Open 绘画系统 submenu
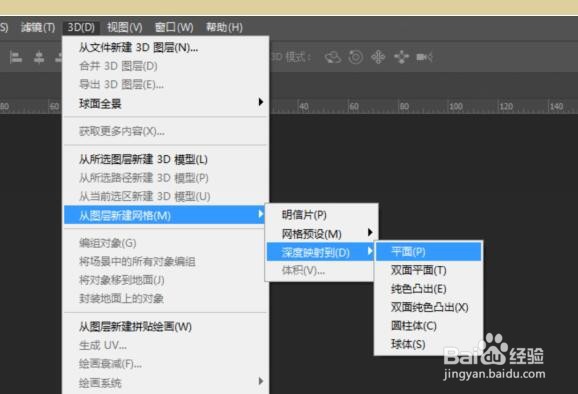578x394 pixels. (166, 383)
